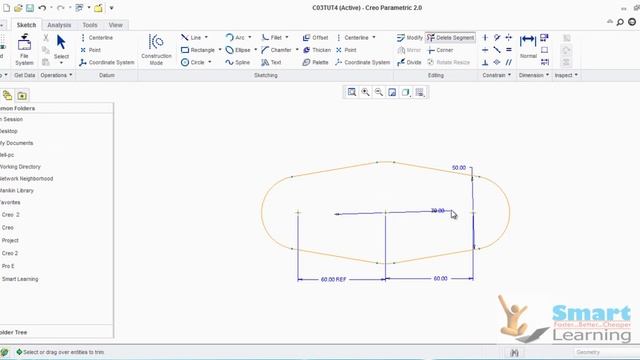Select the Arc tool
640x360 pixels.
pyautogui.click(x=235, y=38)
